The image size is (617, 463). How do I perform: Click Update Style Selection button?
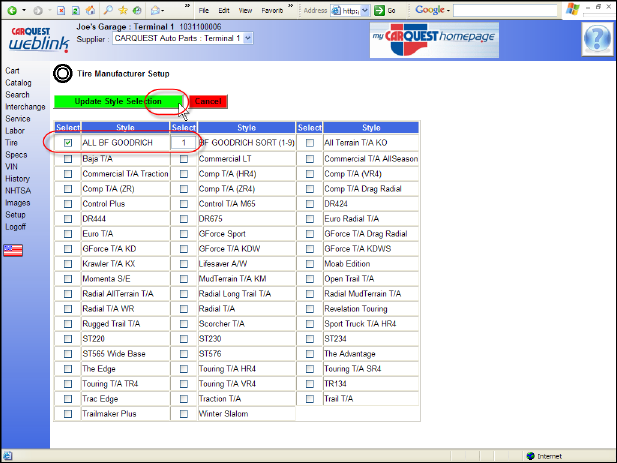118,101
